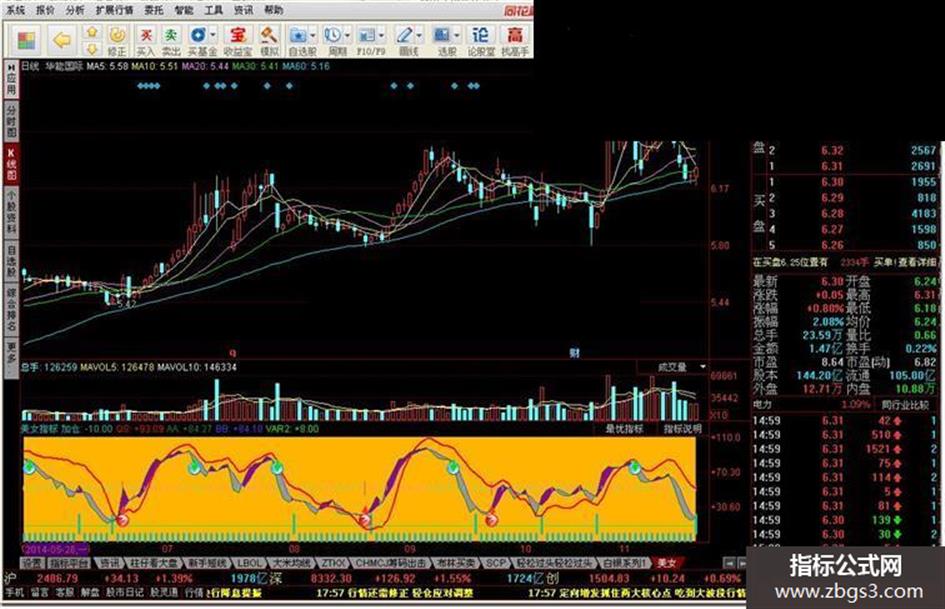Open the 工具 menu
945x609 pixels.
tap(213, 10)
